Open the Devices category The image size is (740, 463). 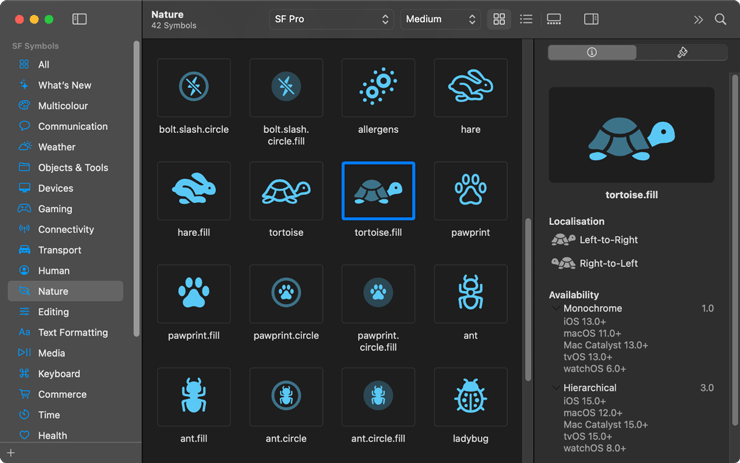click(66, 188)
